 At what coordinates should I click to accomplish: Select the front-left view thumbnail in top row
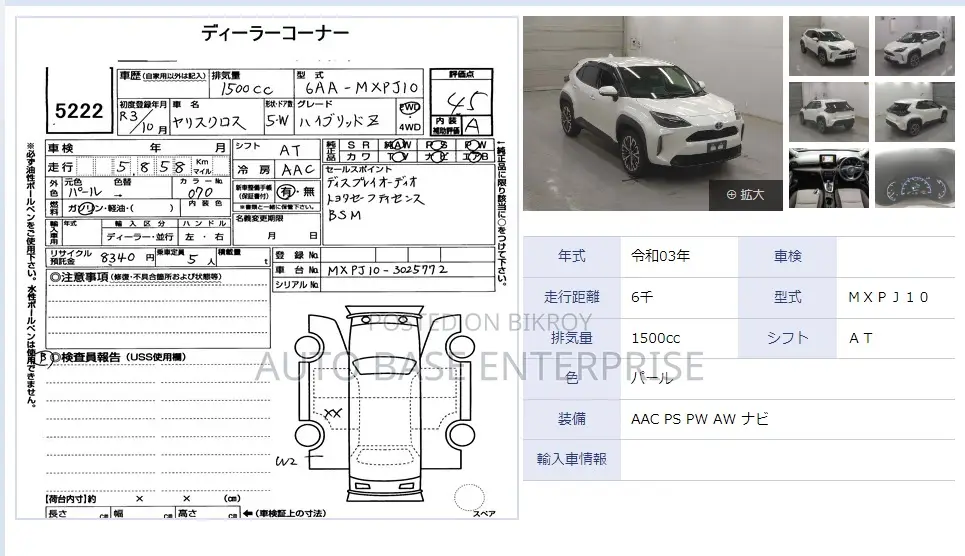pyautogui.click(x=828, y=46)
